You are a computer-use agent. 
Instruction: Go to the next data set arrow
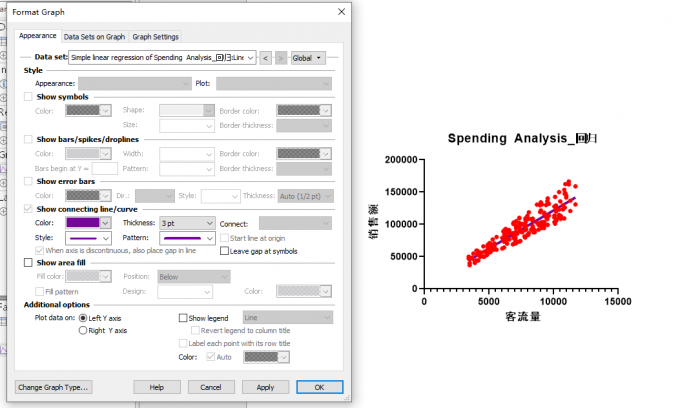pos(281,58)
